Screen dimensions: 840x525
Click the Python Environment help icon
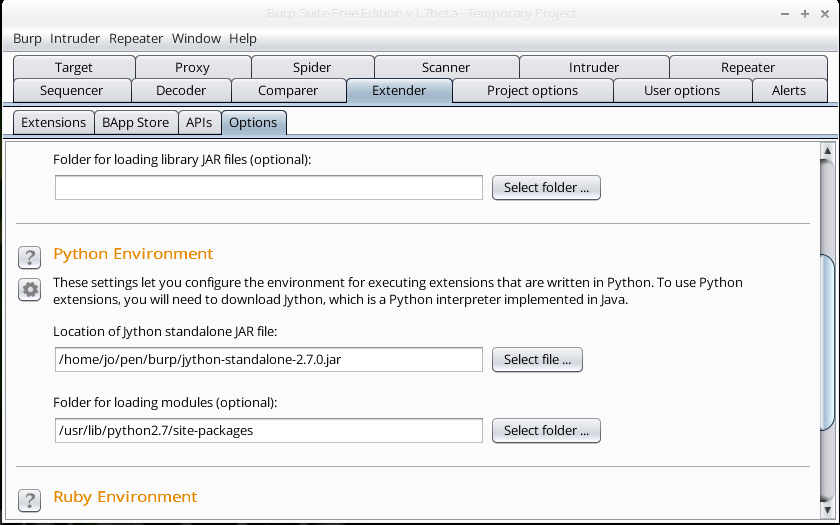(30, 257)
